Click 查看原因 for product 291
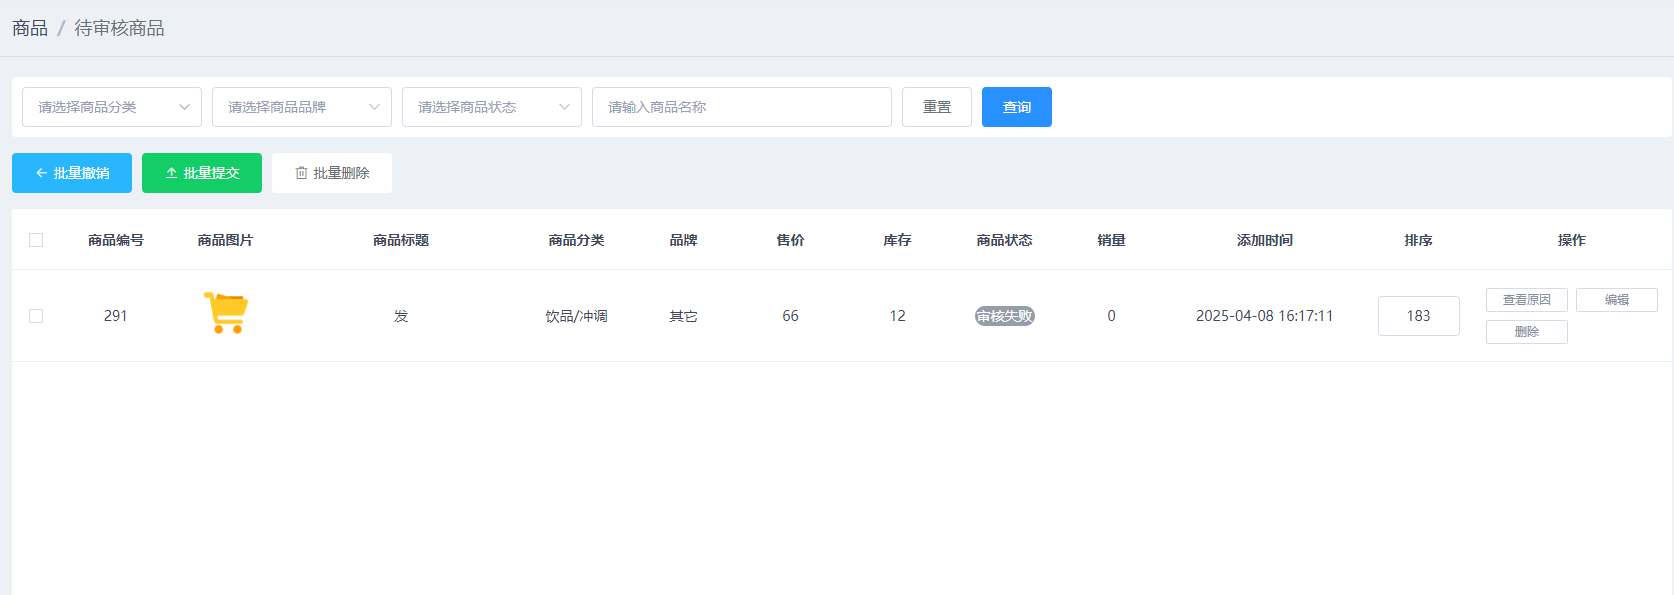 [1526, 300]
